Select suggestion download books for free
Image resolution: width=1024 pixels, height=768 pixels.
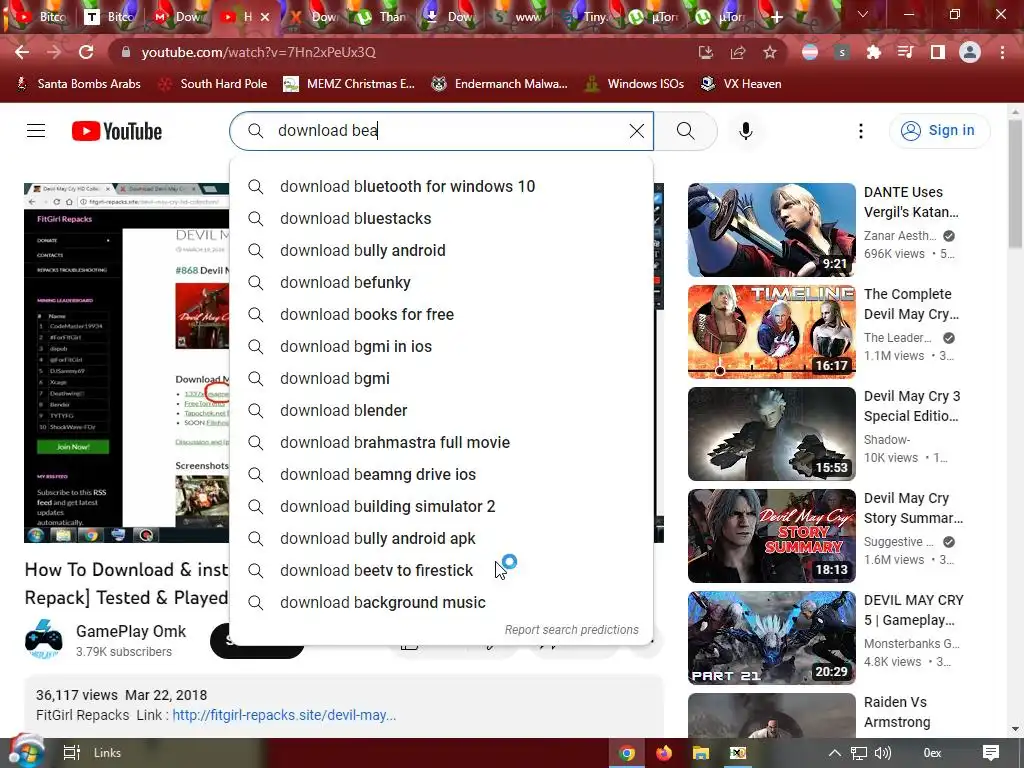pos(441,315)
